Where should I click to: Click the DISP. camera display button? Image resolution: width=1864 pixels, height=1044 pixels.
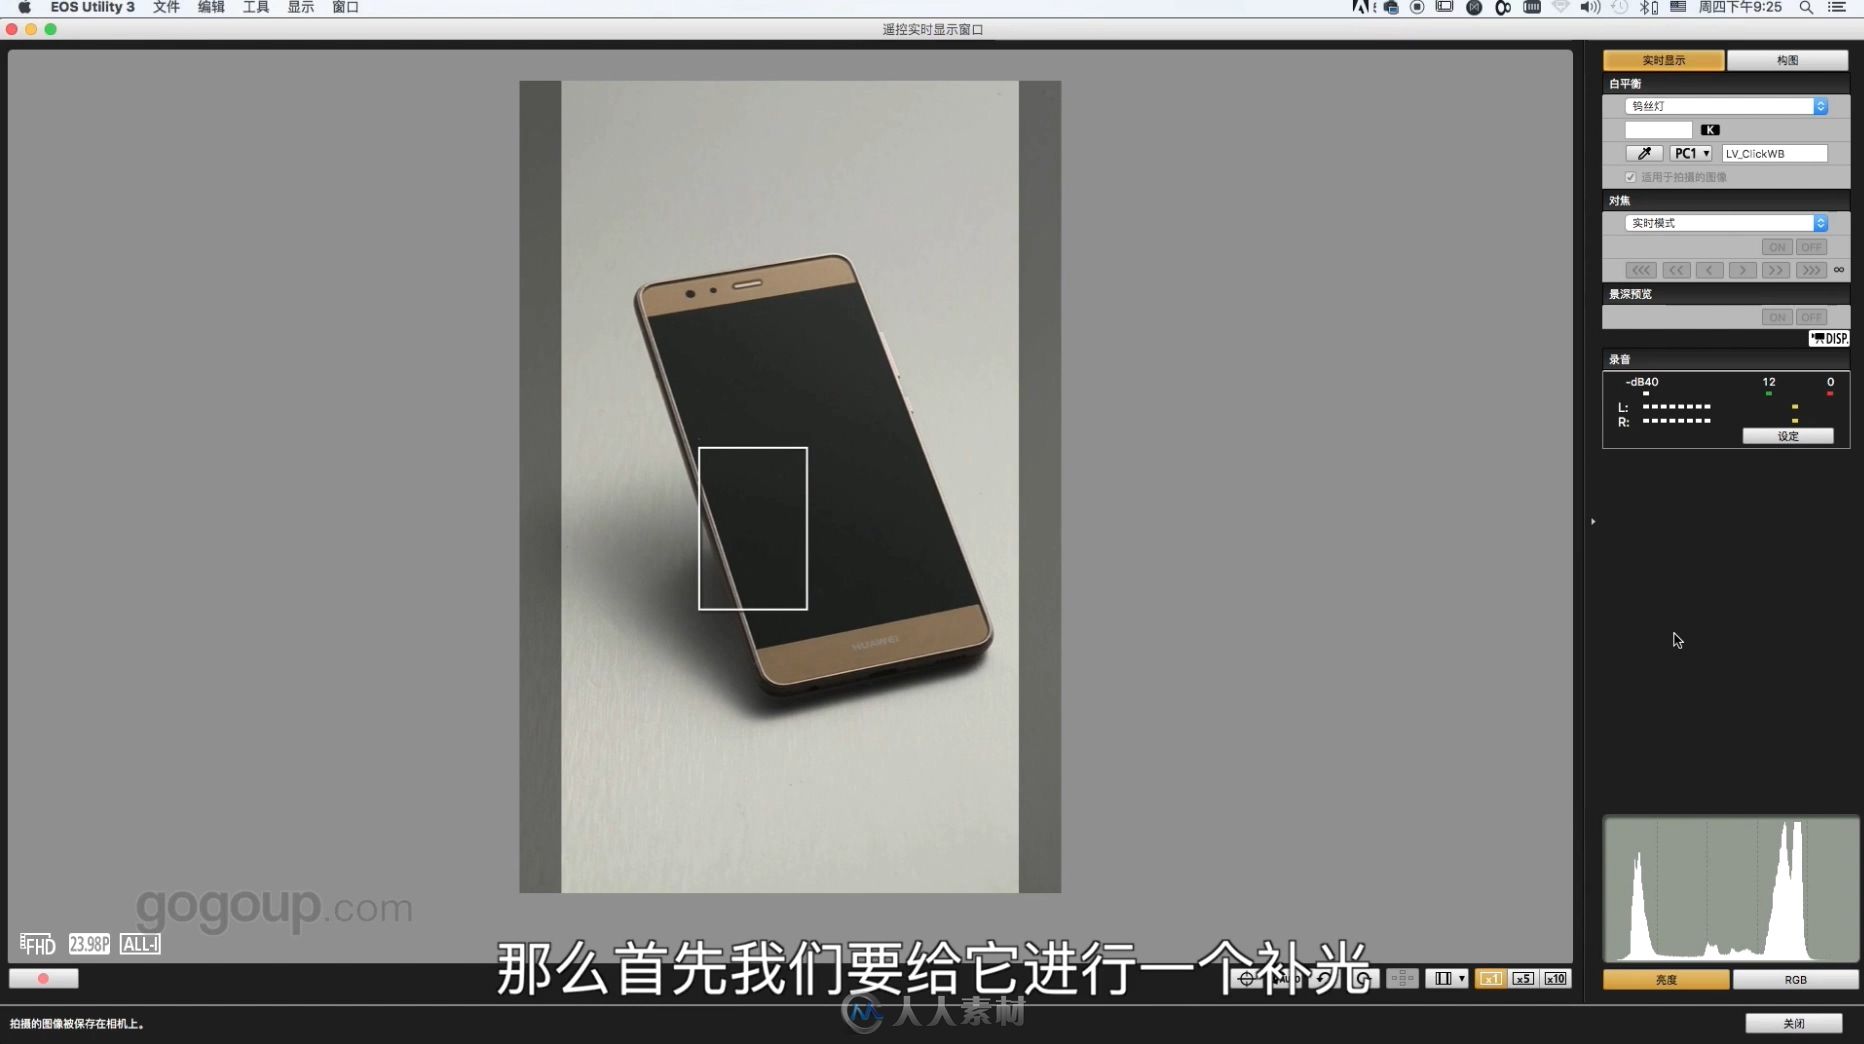tap(1829, 338)
